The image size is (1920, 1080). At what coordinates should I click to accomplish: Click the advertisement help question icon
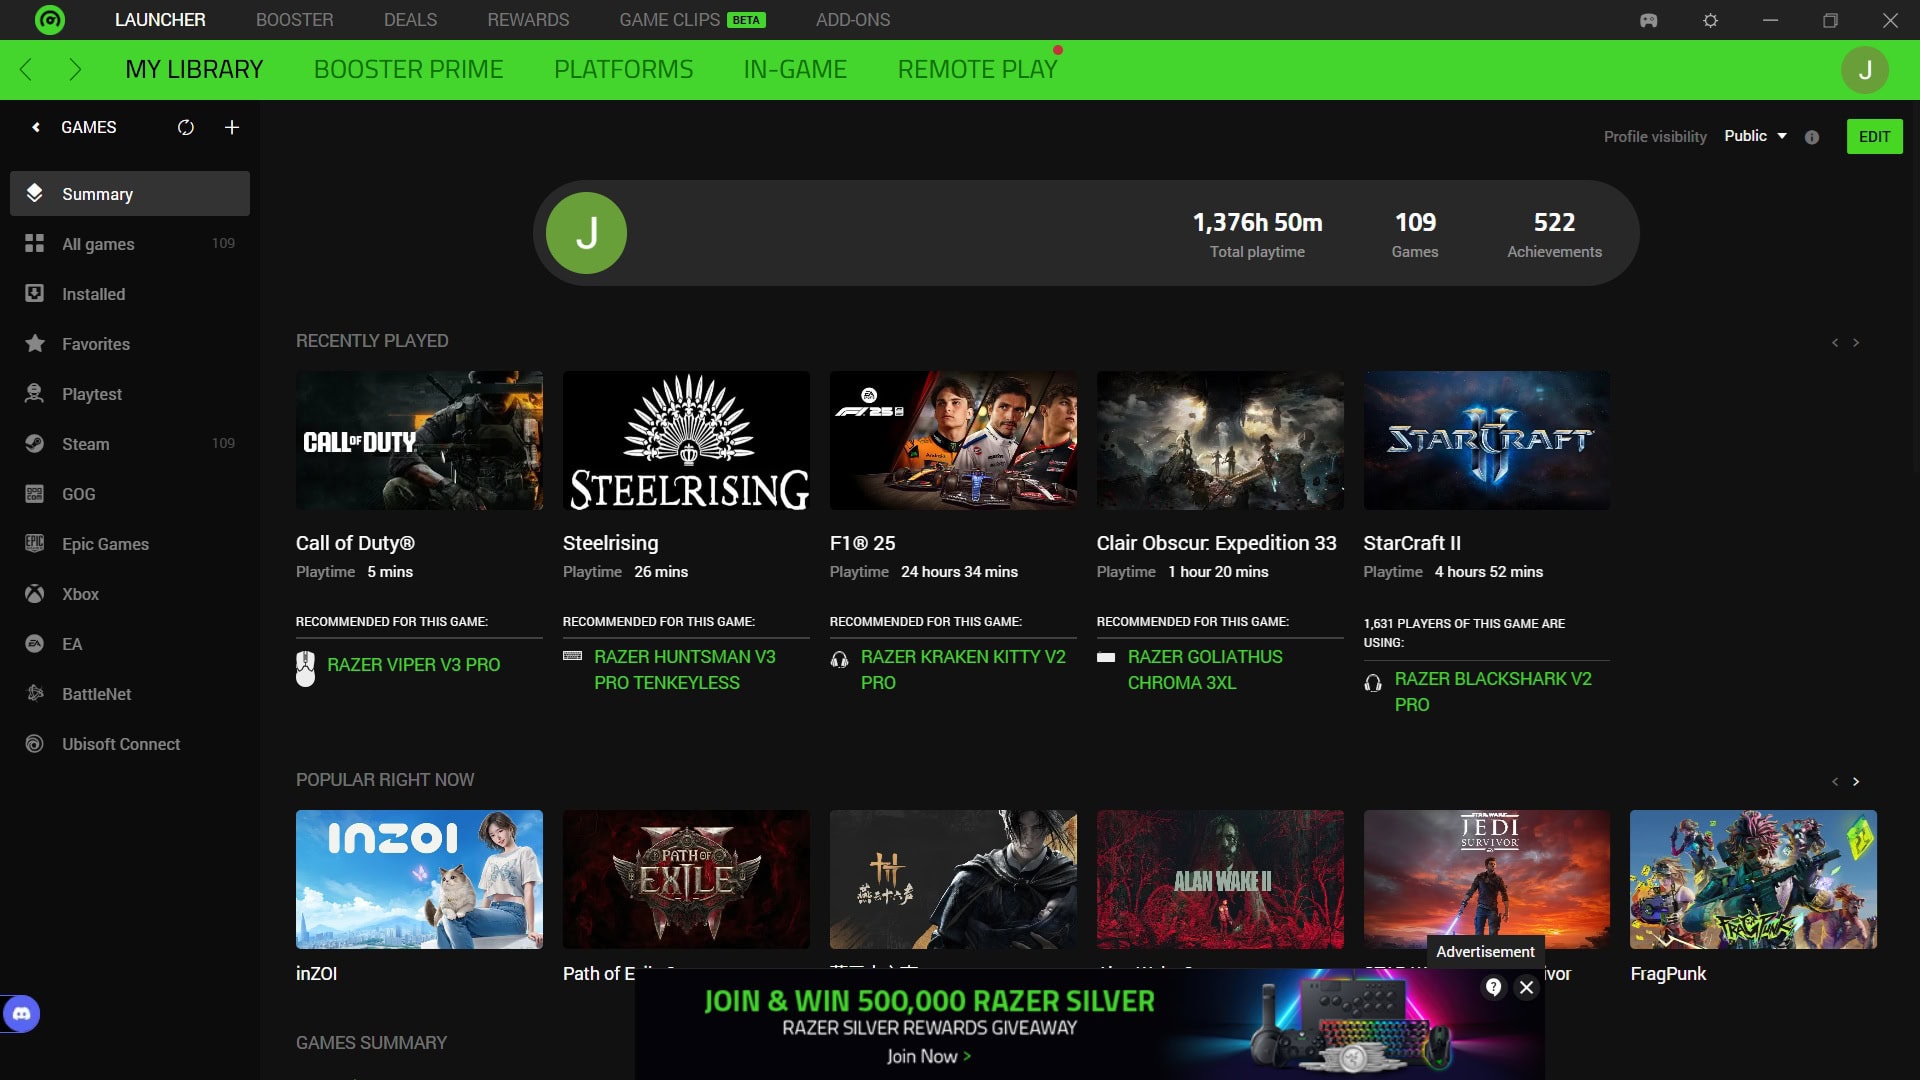pos(1493,988)
